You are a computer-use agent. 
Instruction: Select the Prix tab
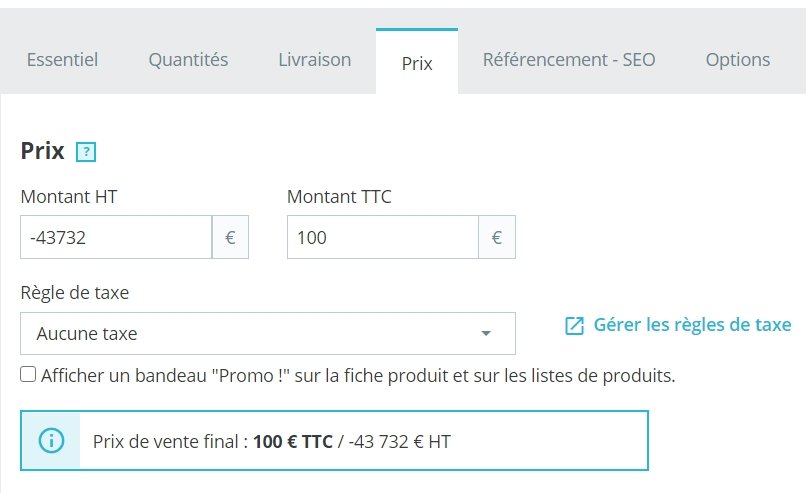click(417, 62)
